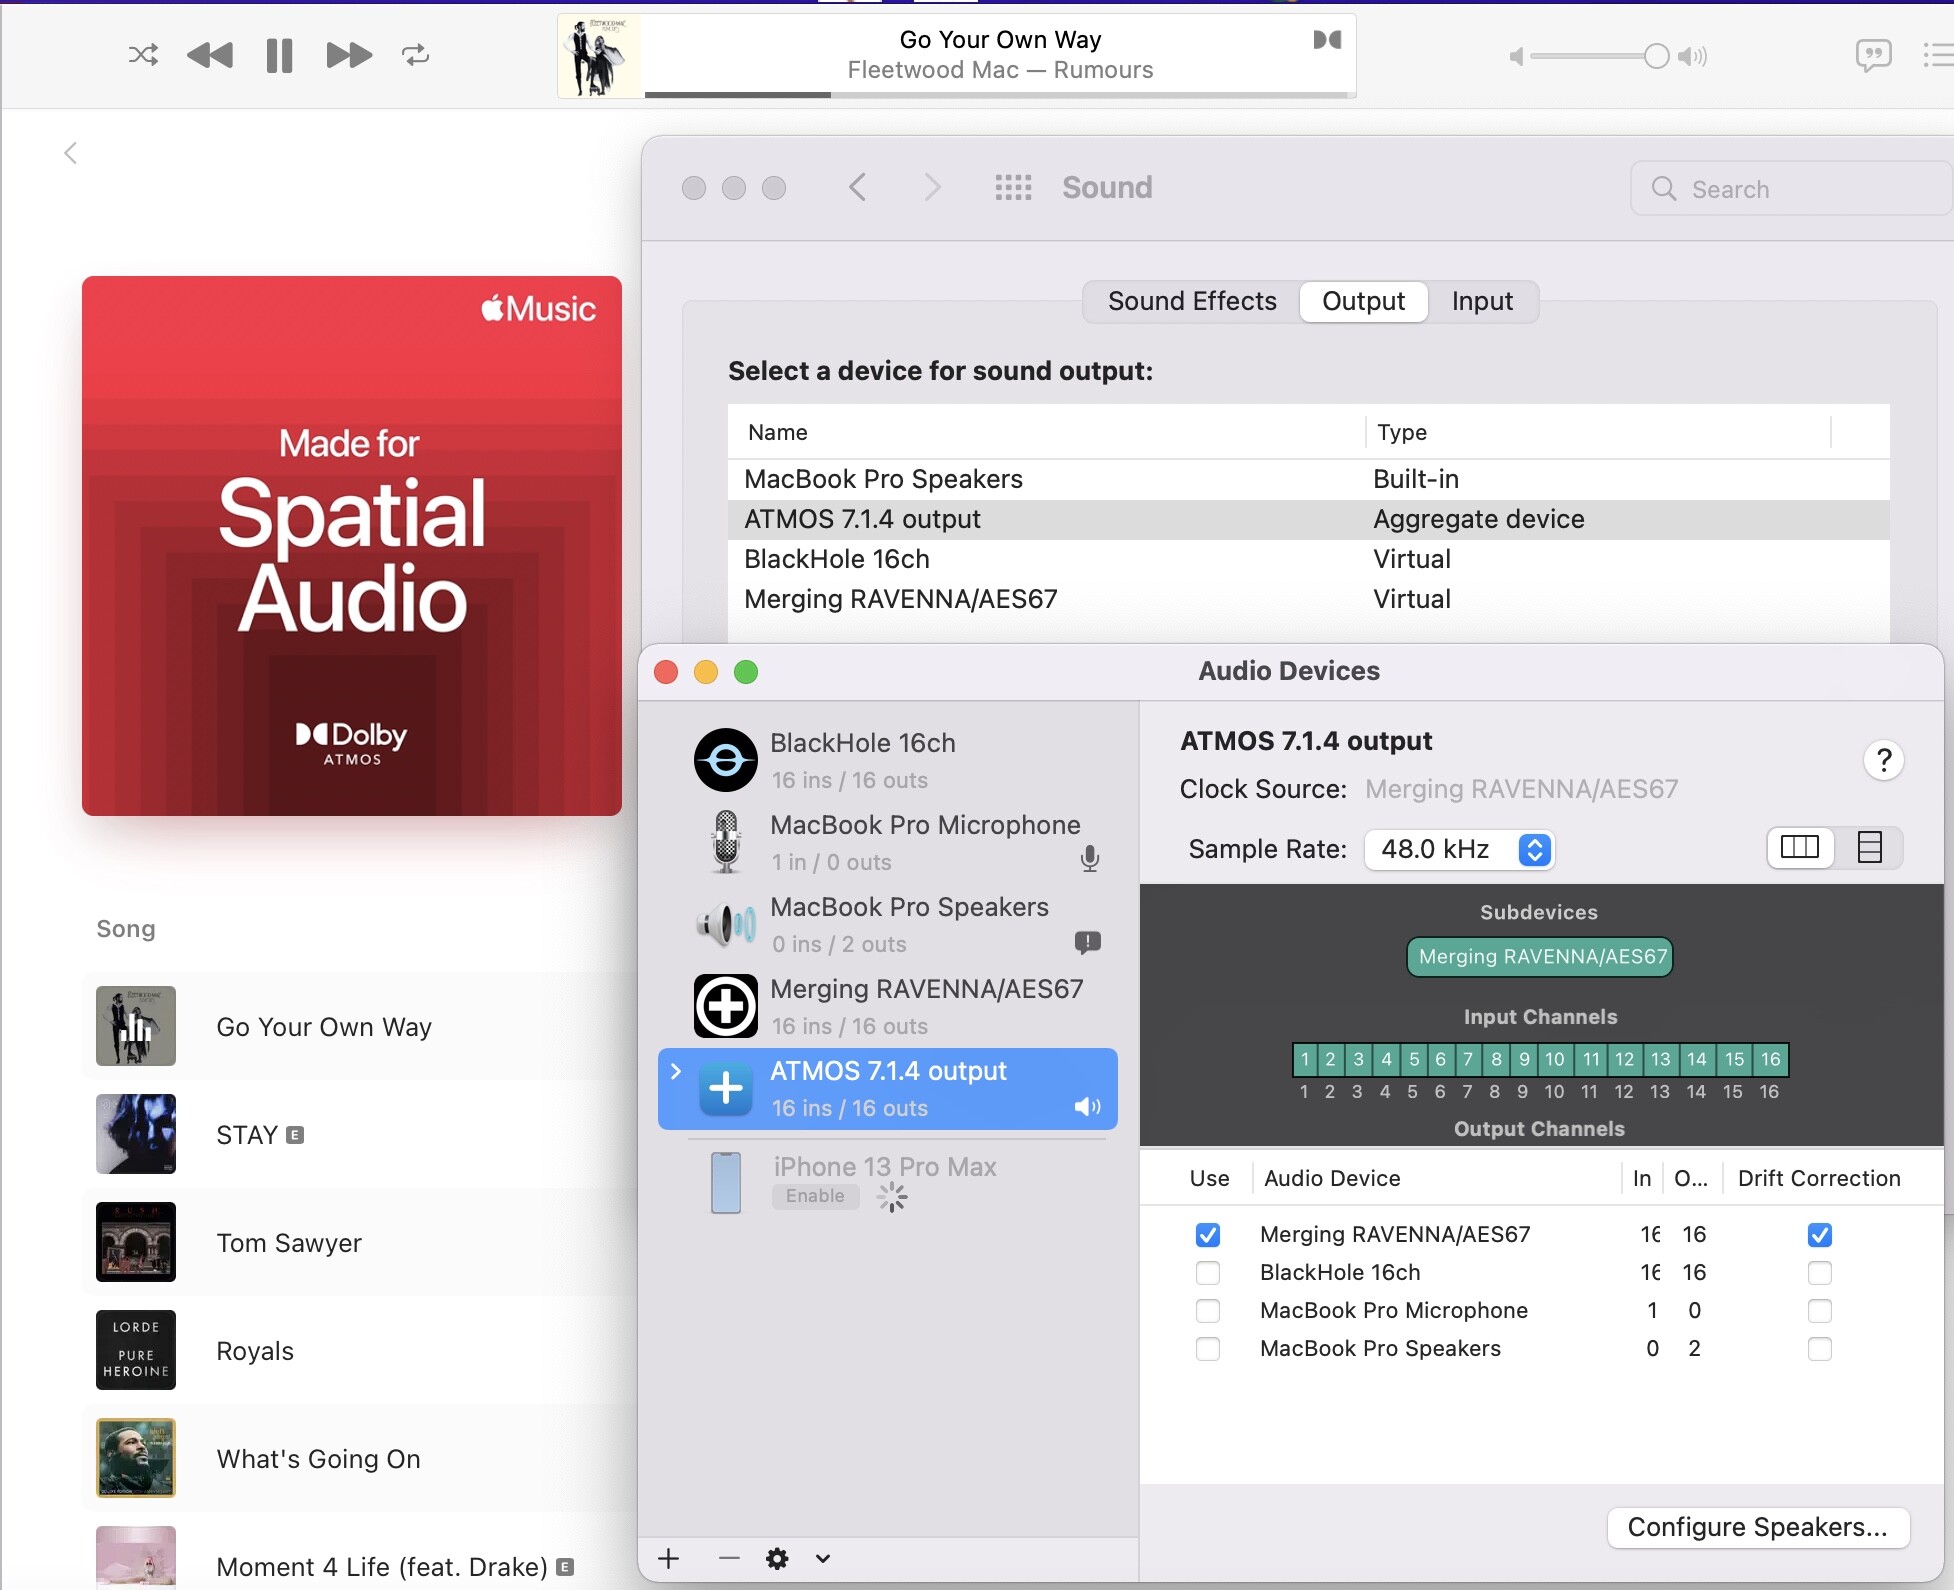Open the Up Next queue list icon

tap(1938, 55)
